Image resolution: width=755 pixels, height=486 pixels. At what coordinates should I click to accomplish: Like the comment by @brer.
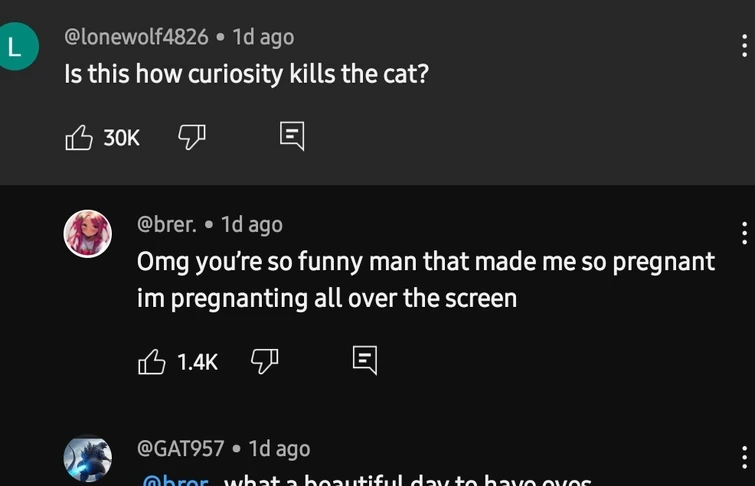point(152,361)
